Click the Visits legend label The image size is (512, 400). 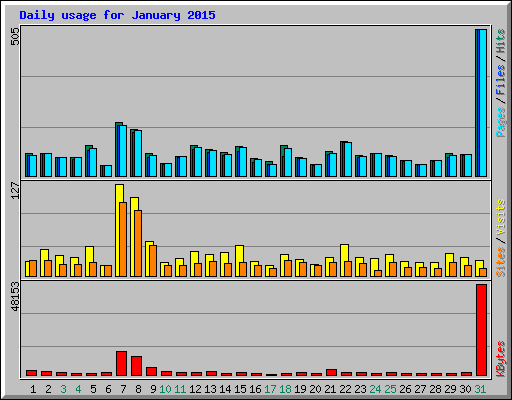[500, 217]
